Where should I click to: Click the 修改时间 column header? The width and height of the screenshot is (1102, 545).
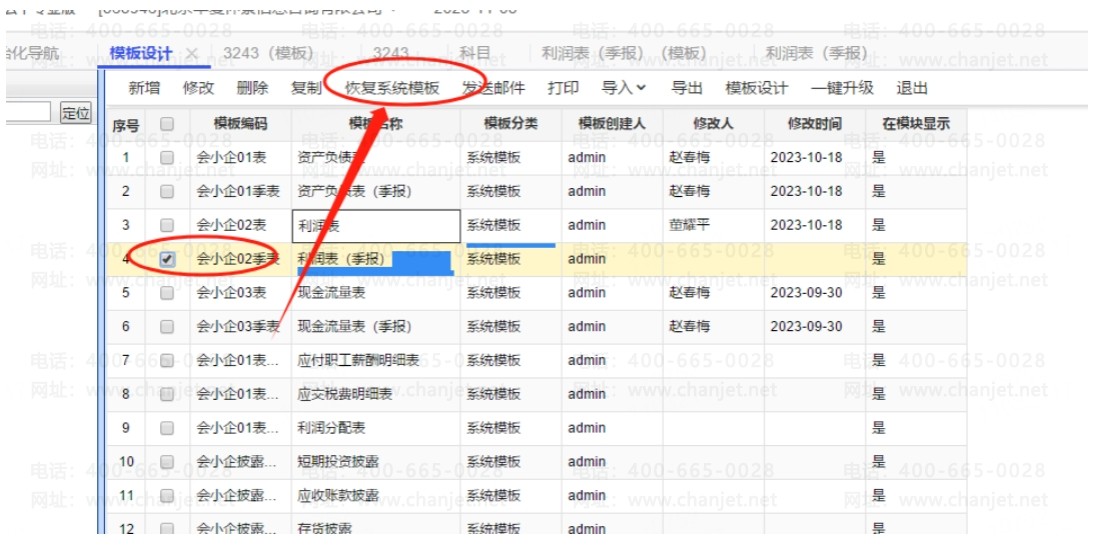pyautogui.click(x=814, y=124)
